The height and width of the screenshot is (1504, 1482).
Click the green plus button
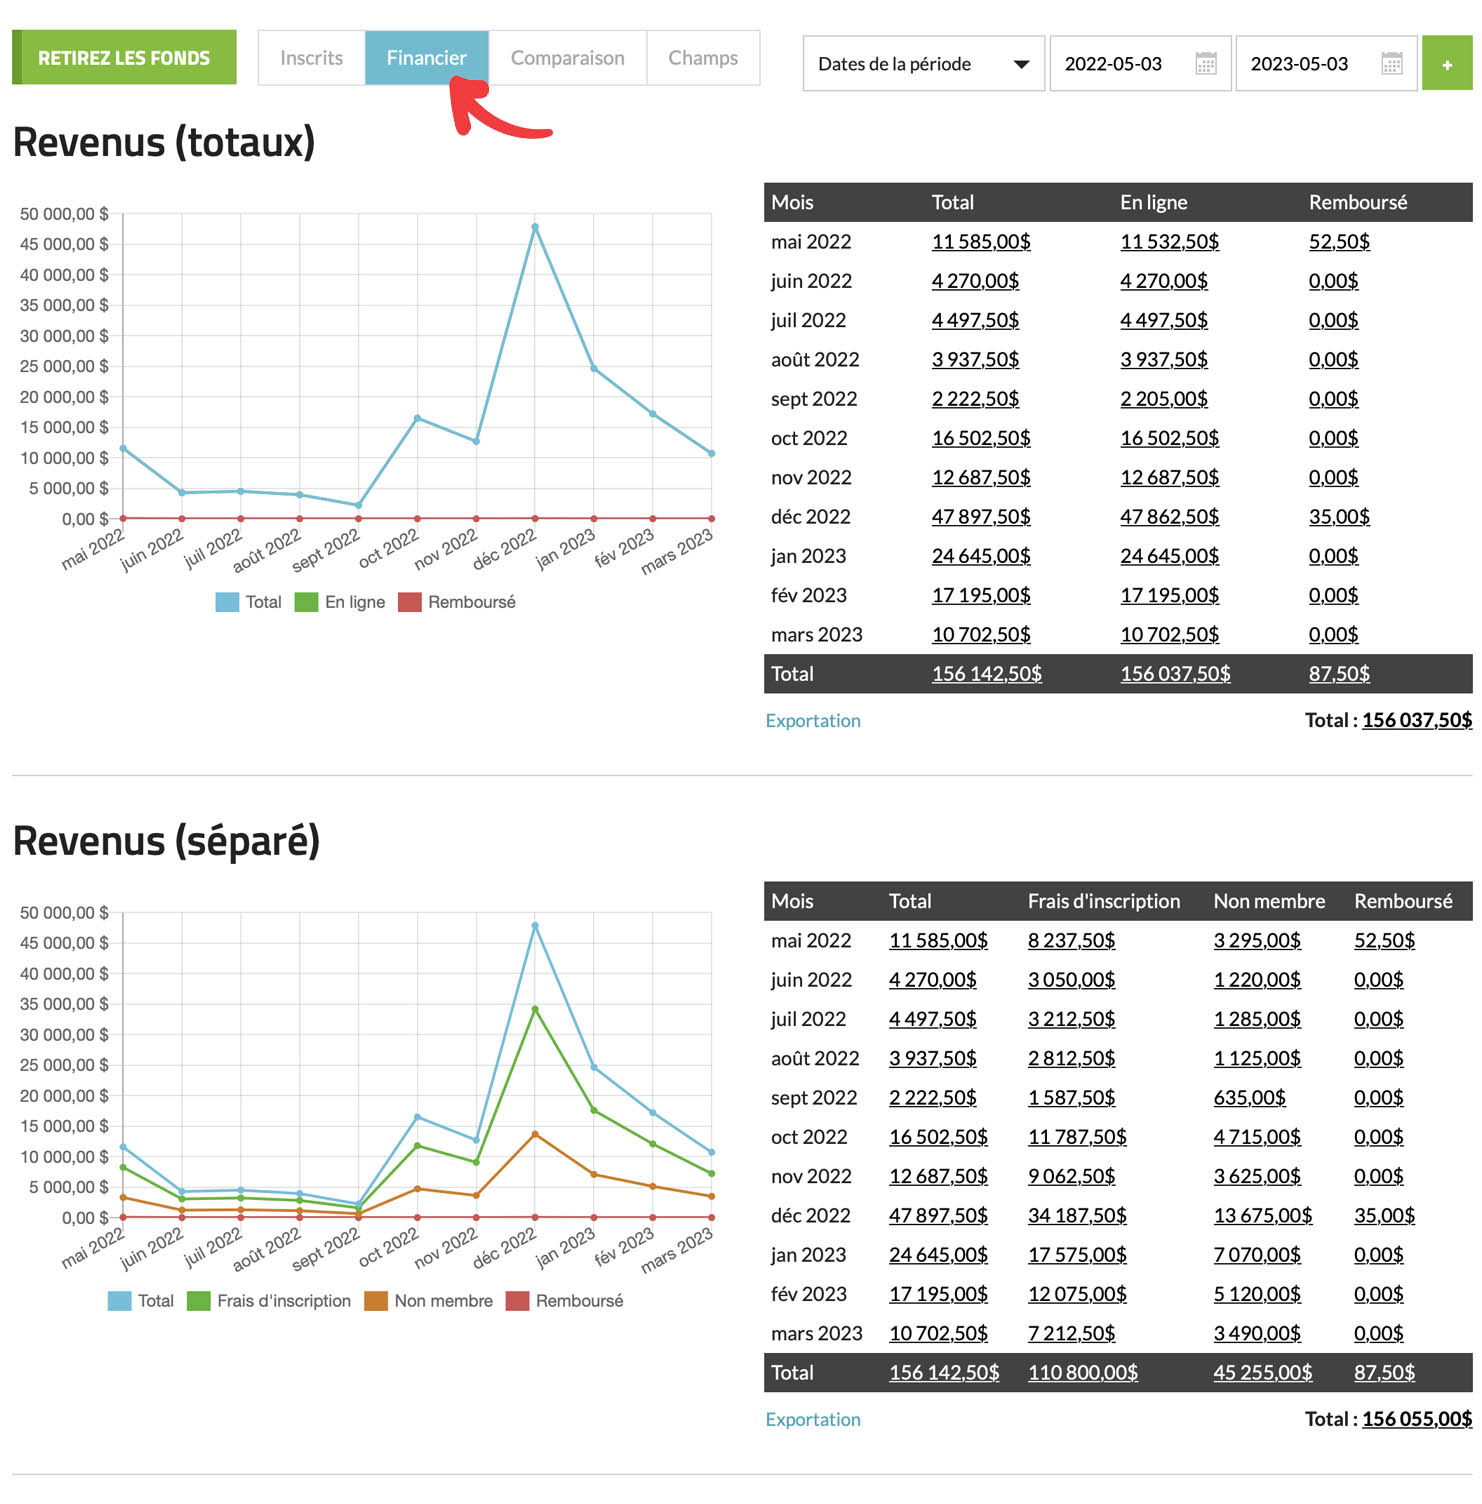1446,64
